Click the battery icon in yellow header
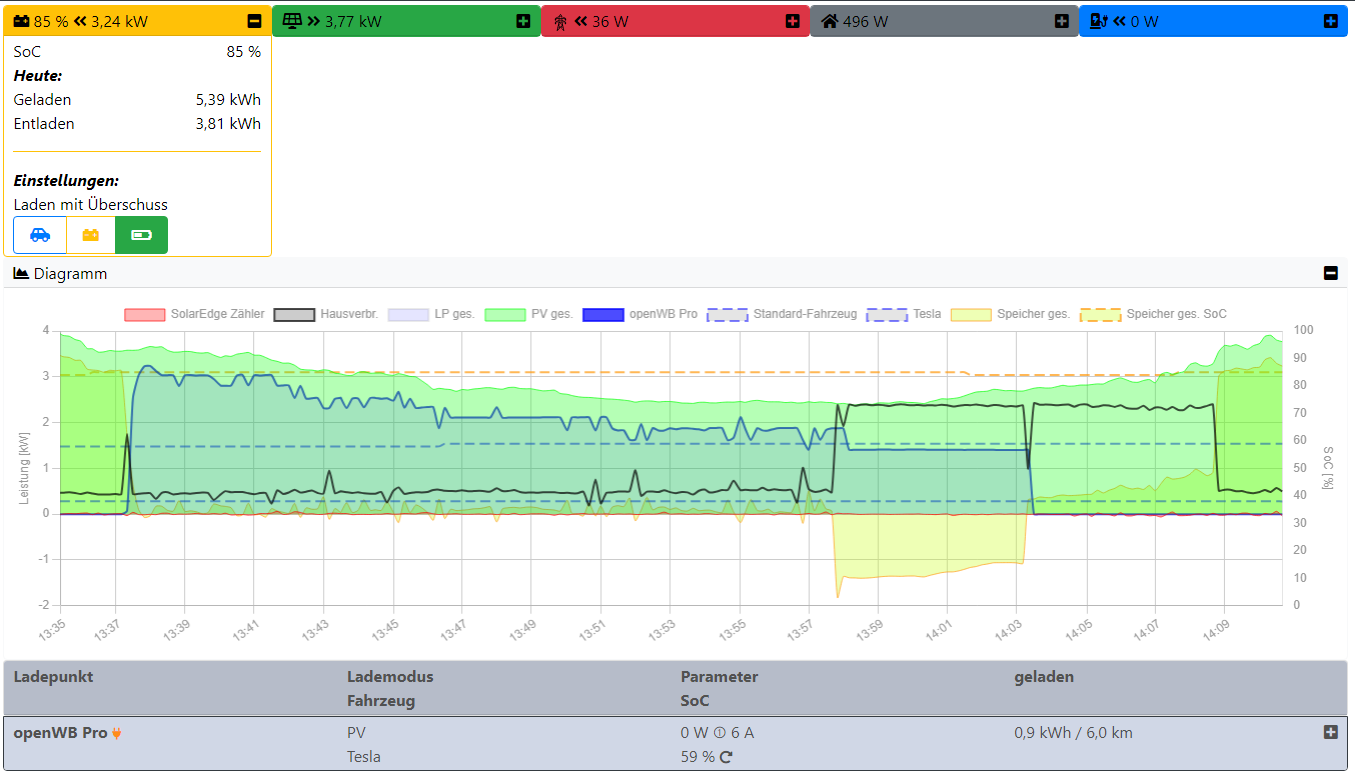1355x776 pixels. point(22,21)
